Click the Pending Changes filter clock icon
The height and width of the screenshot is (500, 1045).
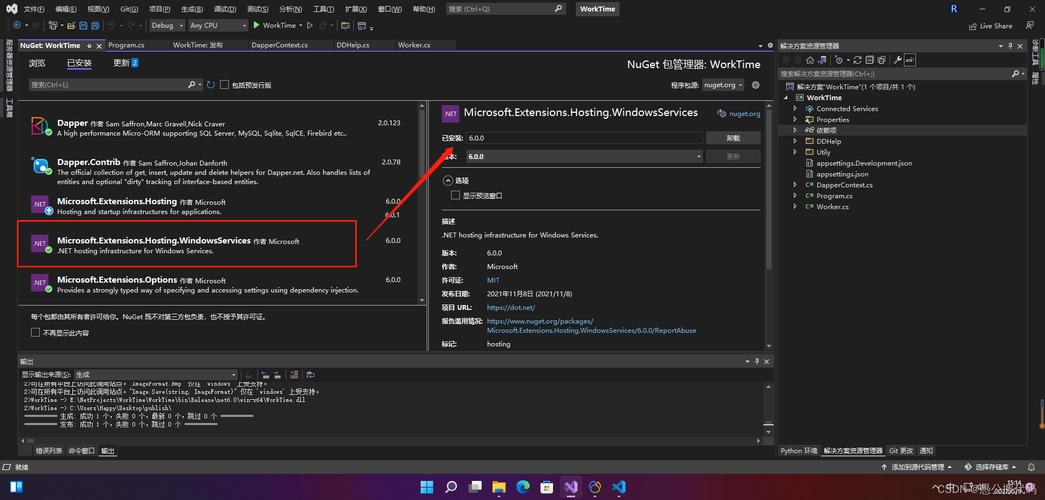[x=839, y=60]
